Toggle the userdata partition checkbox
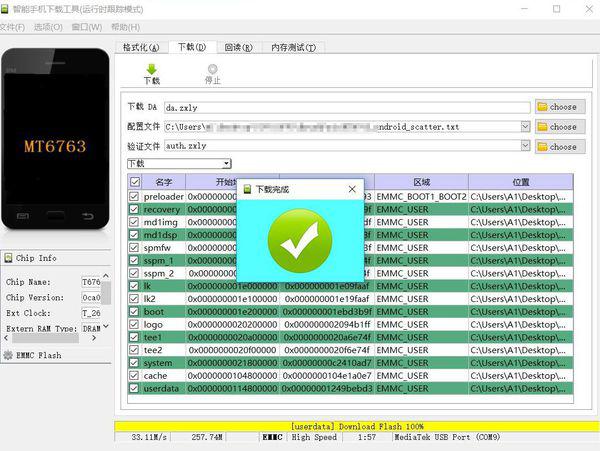The height and width of the screenshot is (451, 600). click(x=135, y=388)
